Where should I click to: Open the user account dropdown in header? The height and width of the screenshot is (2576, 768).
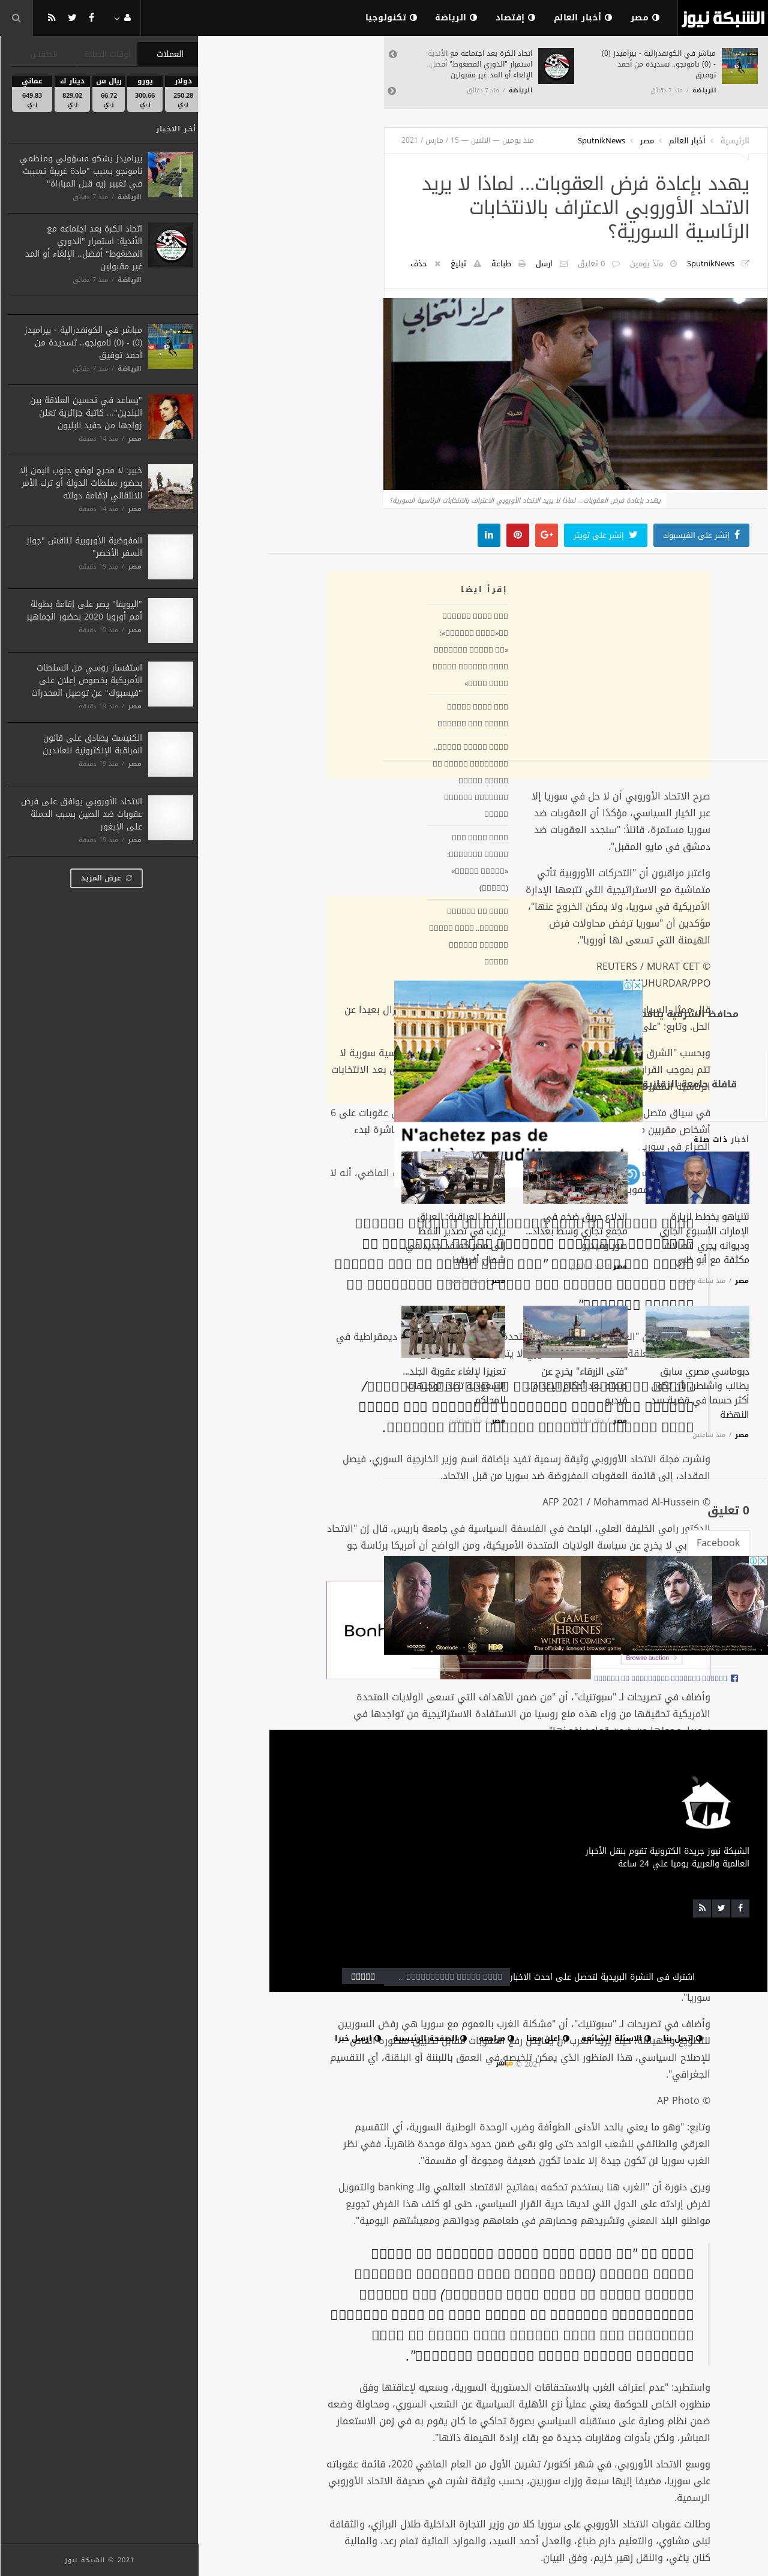click(x=122, y=18)
